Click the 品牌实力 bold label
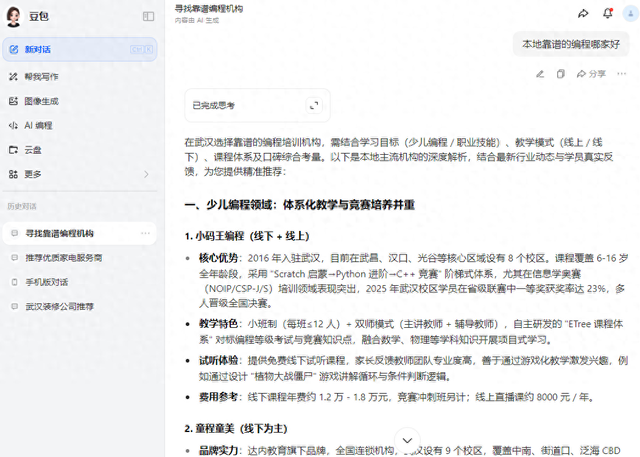This screenshot has height=457, width=640. (218, 450)
